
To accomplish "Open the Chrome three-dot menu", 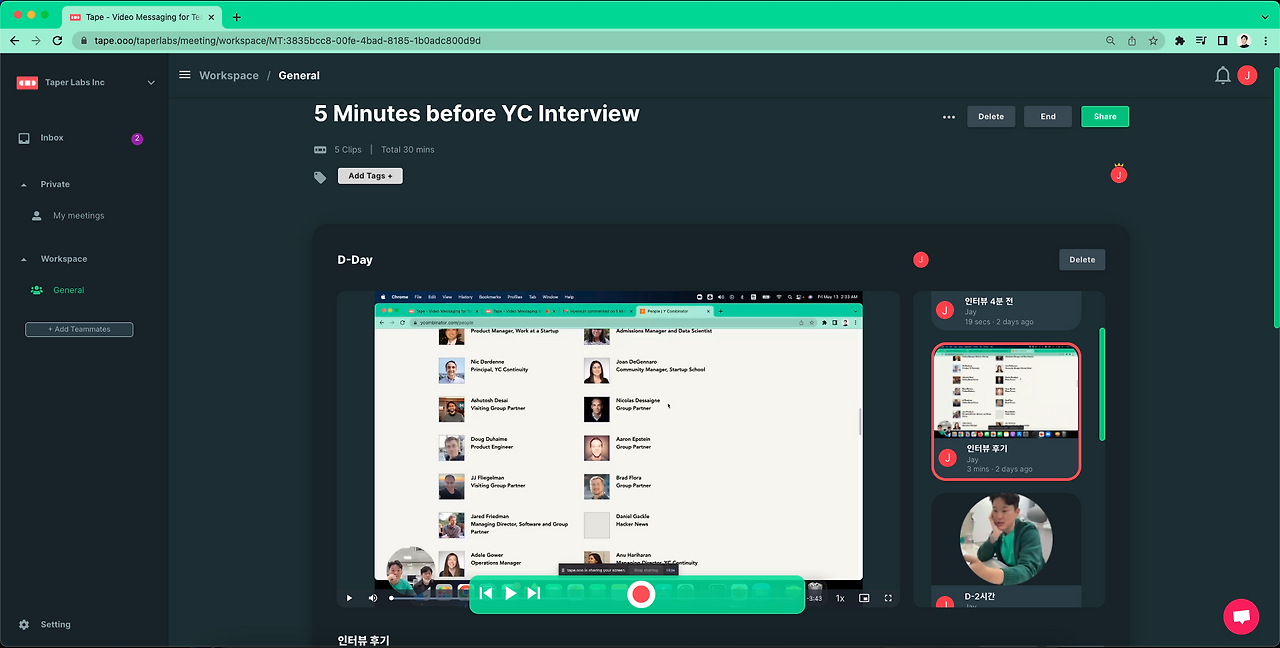I will 1267,41.
